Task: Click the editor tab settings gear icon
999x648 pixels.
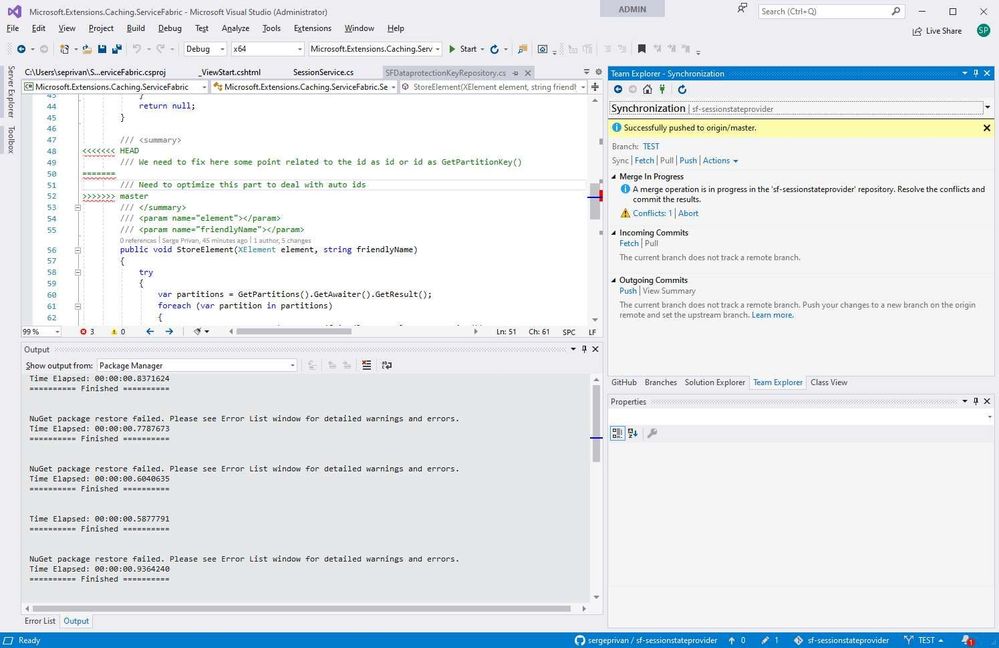Action: 598,72
